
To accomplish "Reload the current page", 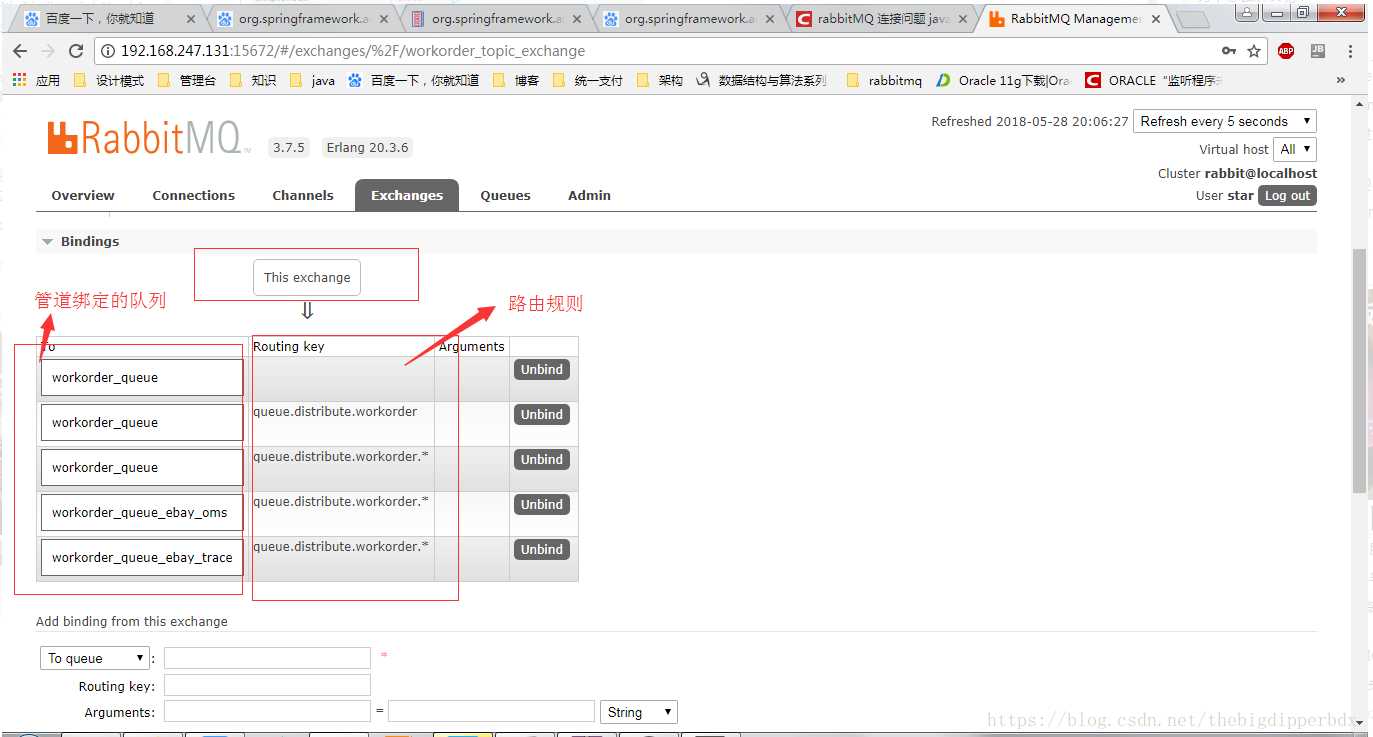I will point(76,51).
